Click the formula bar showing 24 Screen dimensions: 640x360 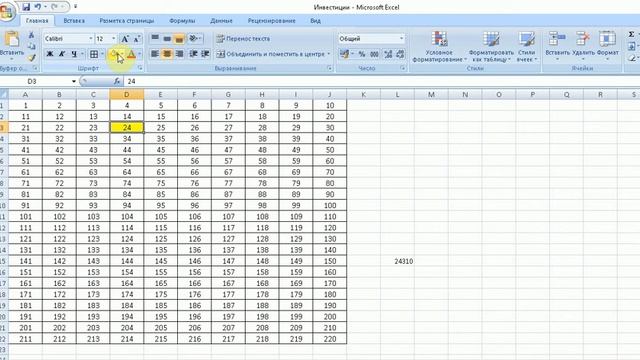coord(382,81)
